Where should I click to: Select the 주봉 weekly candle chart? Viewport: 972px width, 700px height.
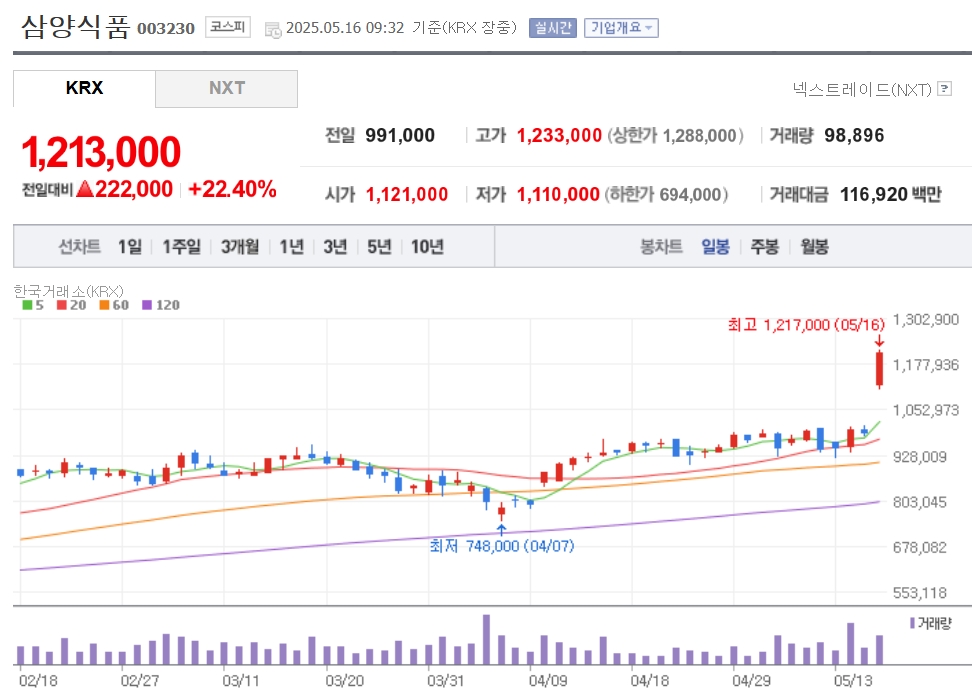[764, 247]
